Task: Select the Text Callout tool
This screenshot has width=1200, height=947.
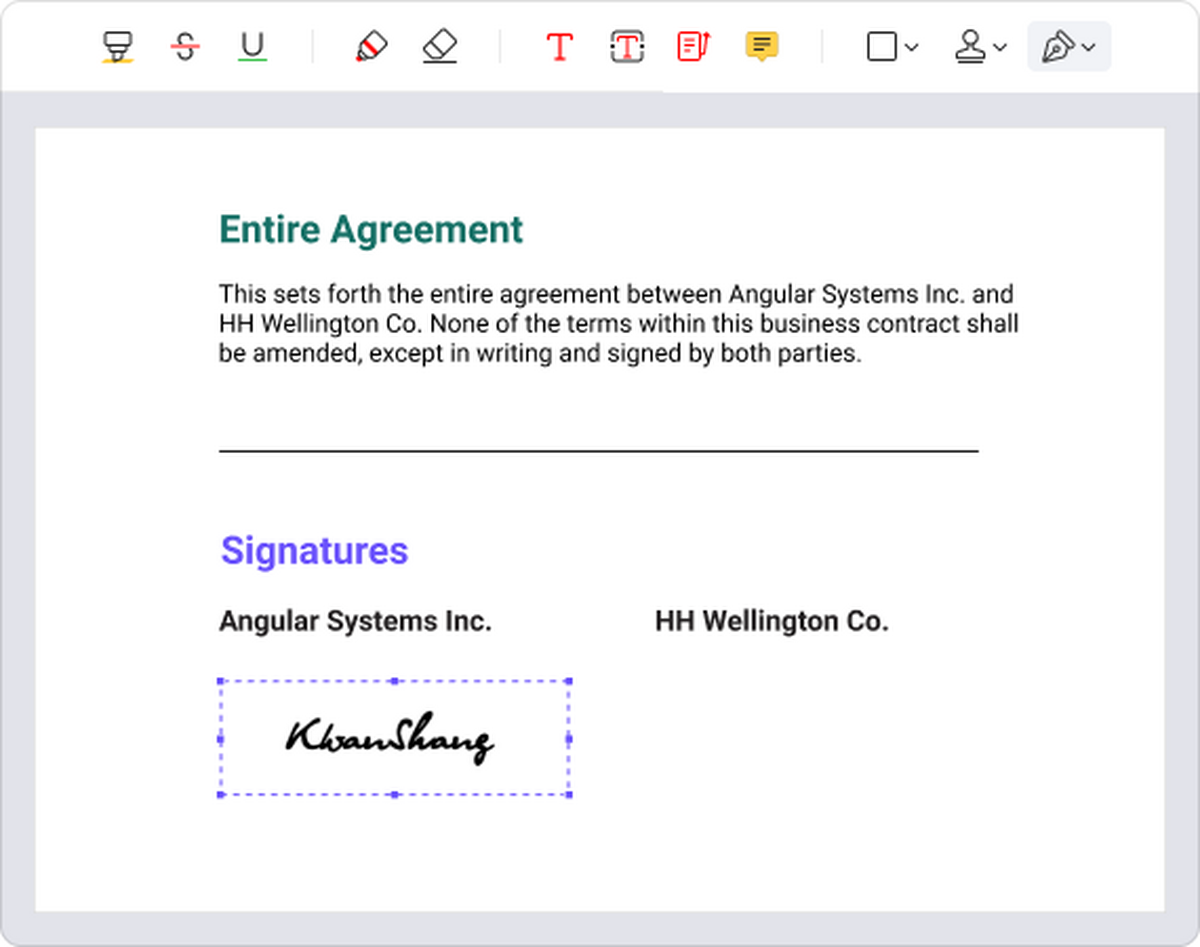Action: (x=693, y=47)
